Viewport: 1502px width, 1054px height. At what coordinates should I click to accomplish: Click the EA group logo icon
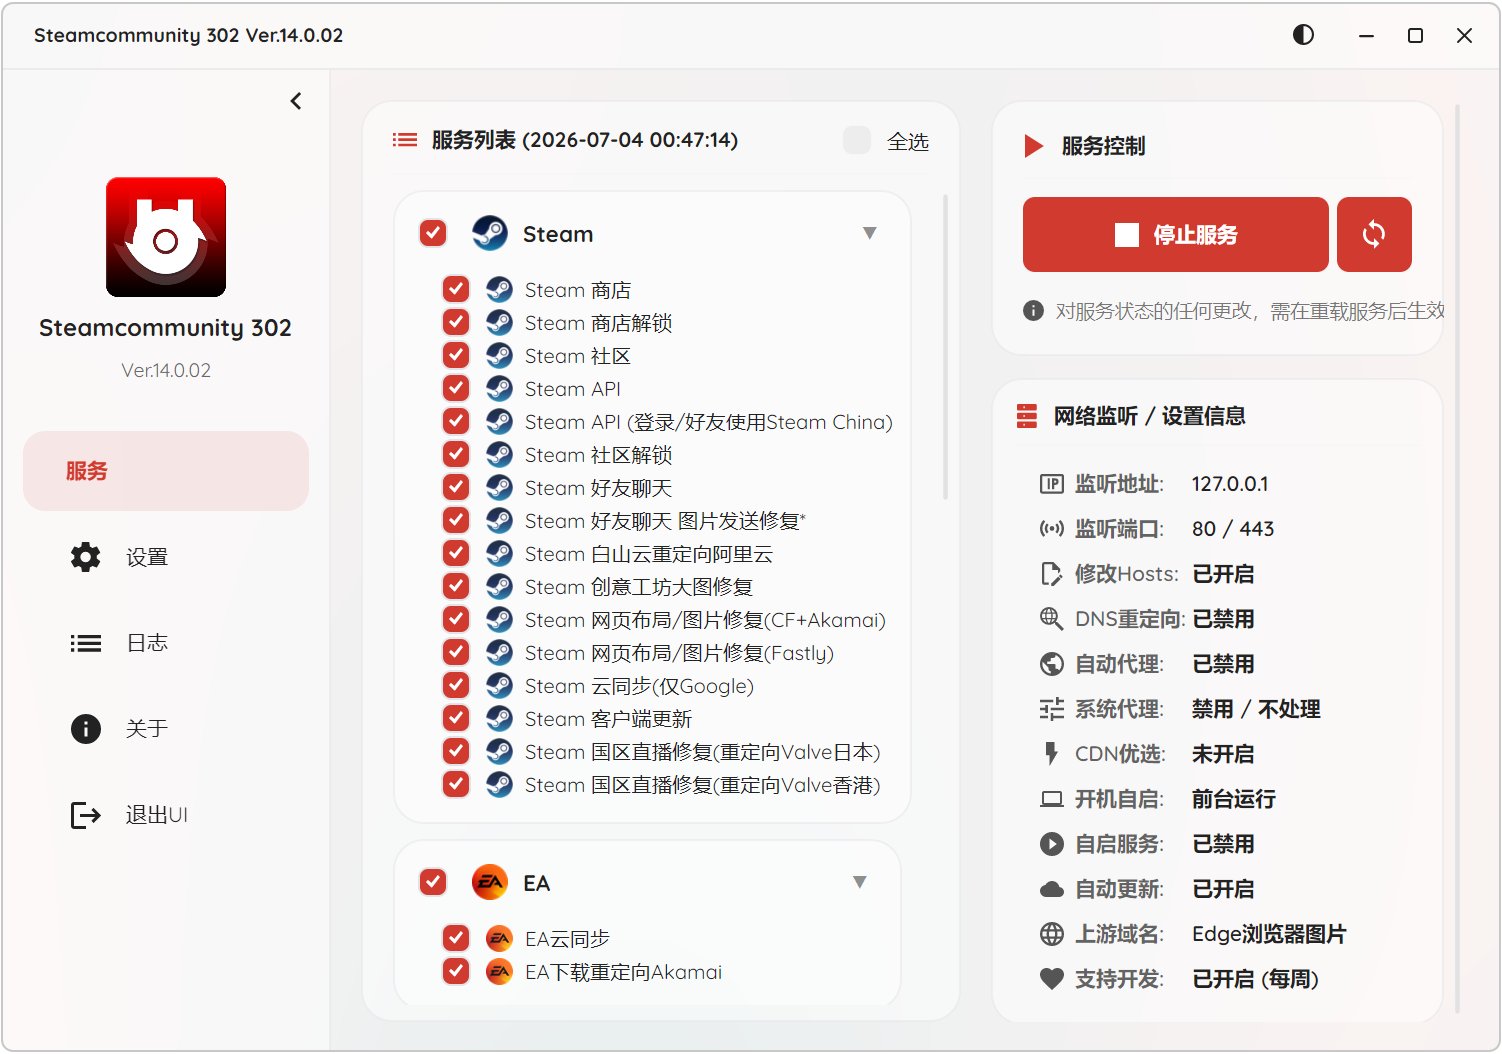coord(490,882)
